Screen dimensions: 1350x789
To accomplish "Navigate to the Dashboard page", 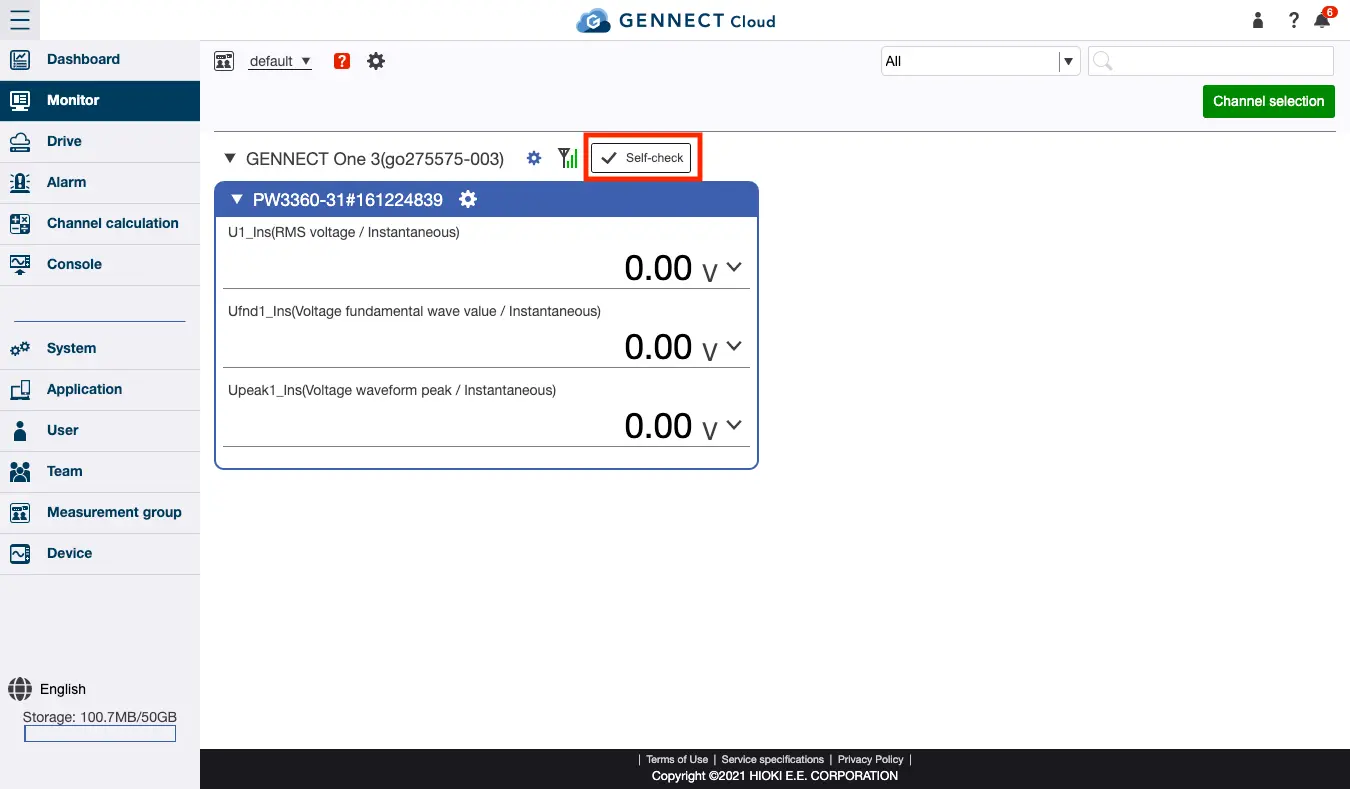I will (x=84, y=59).
